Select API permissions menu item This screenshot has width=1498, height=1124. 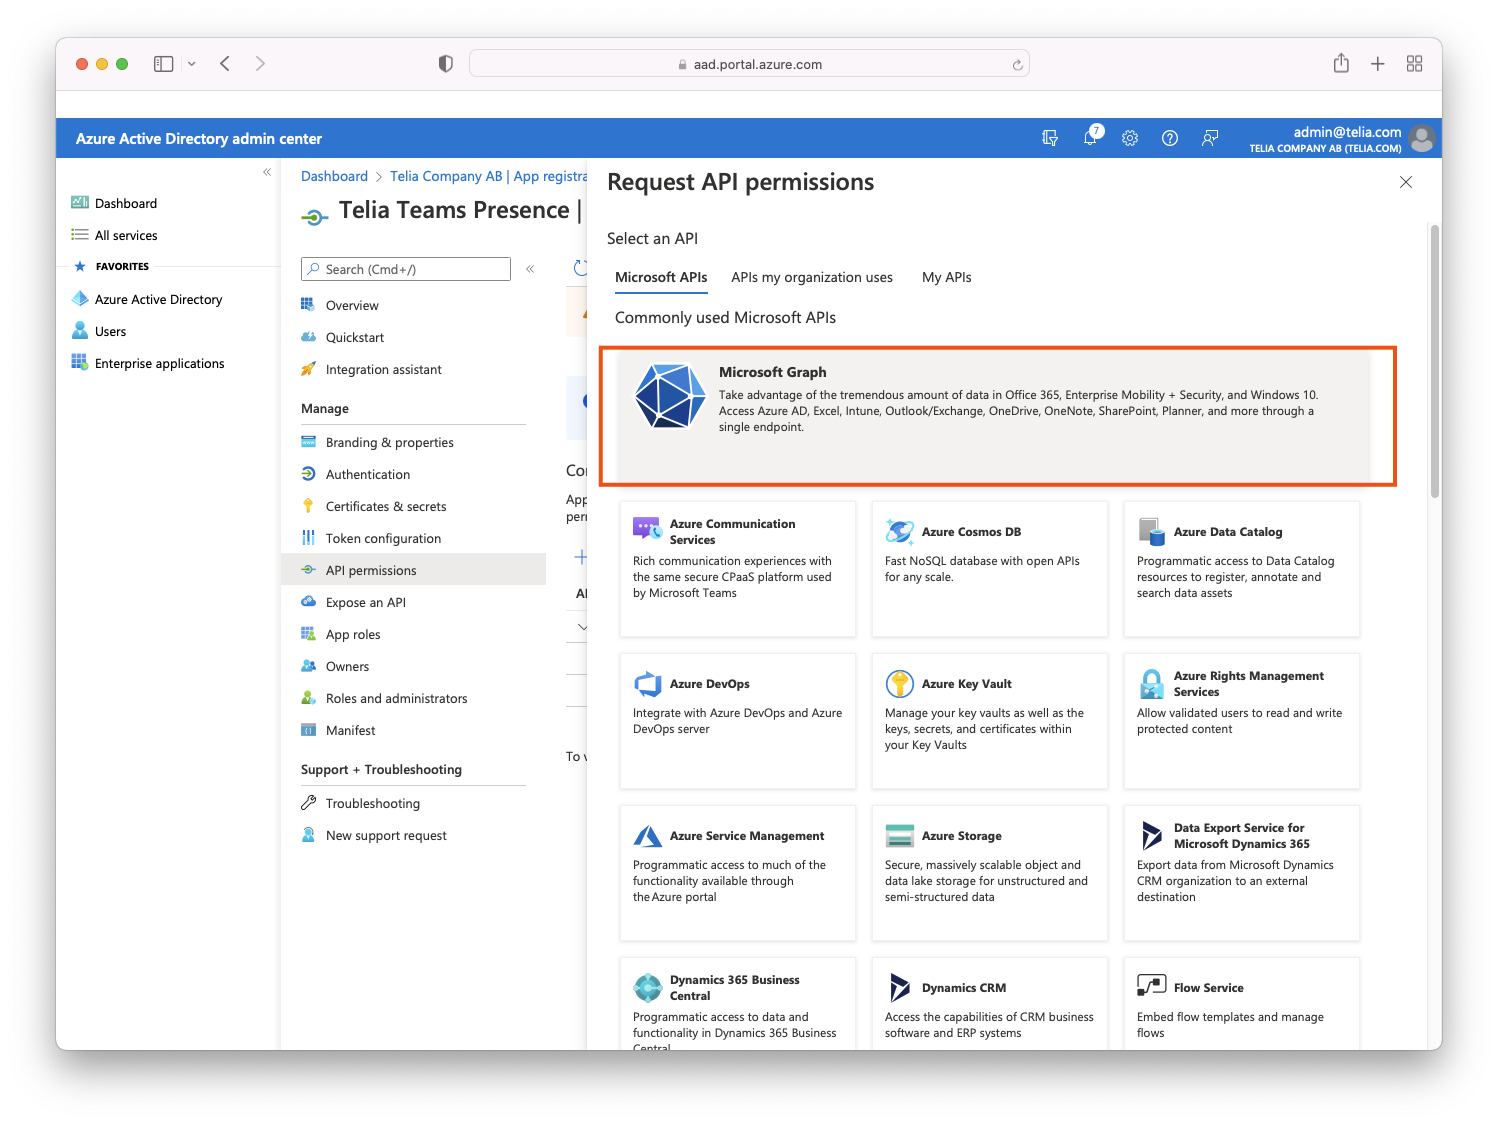tap(413, 569)
